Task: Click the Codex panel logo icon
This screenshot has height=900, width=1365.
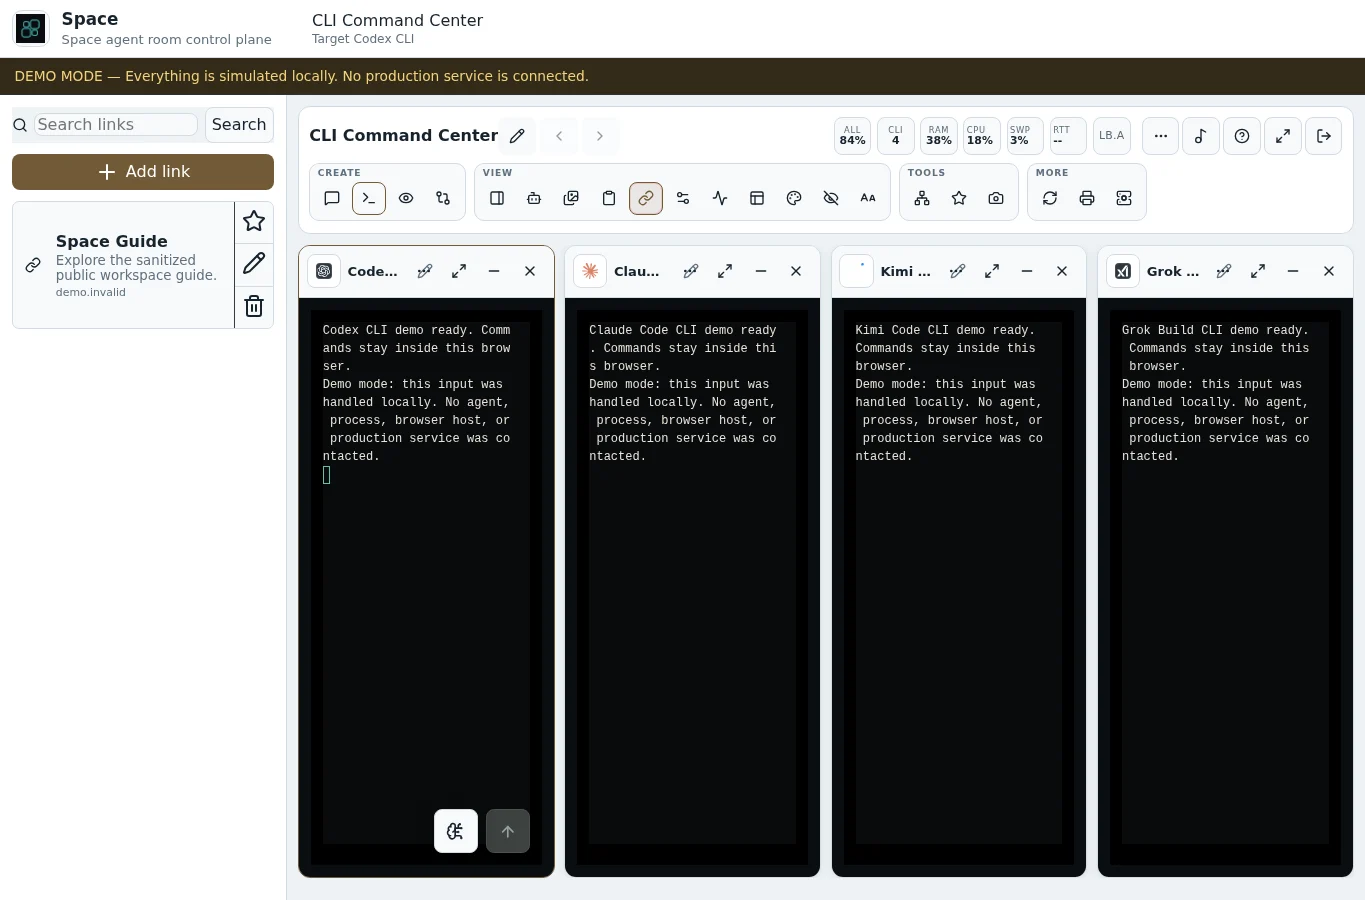Action: 324,271
